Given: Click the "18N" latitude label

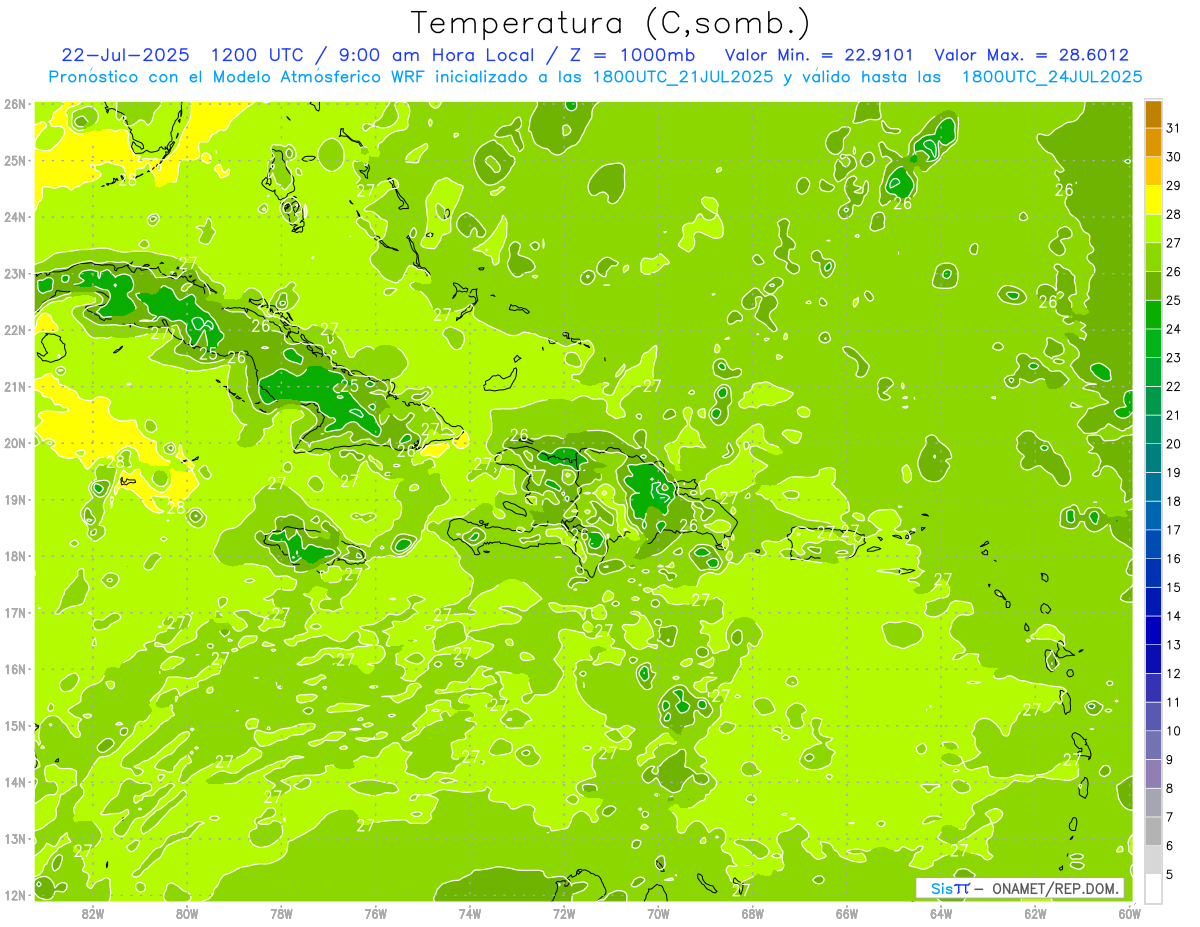Looking at the screenshot, I should coord(15,556).
